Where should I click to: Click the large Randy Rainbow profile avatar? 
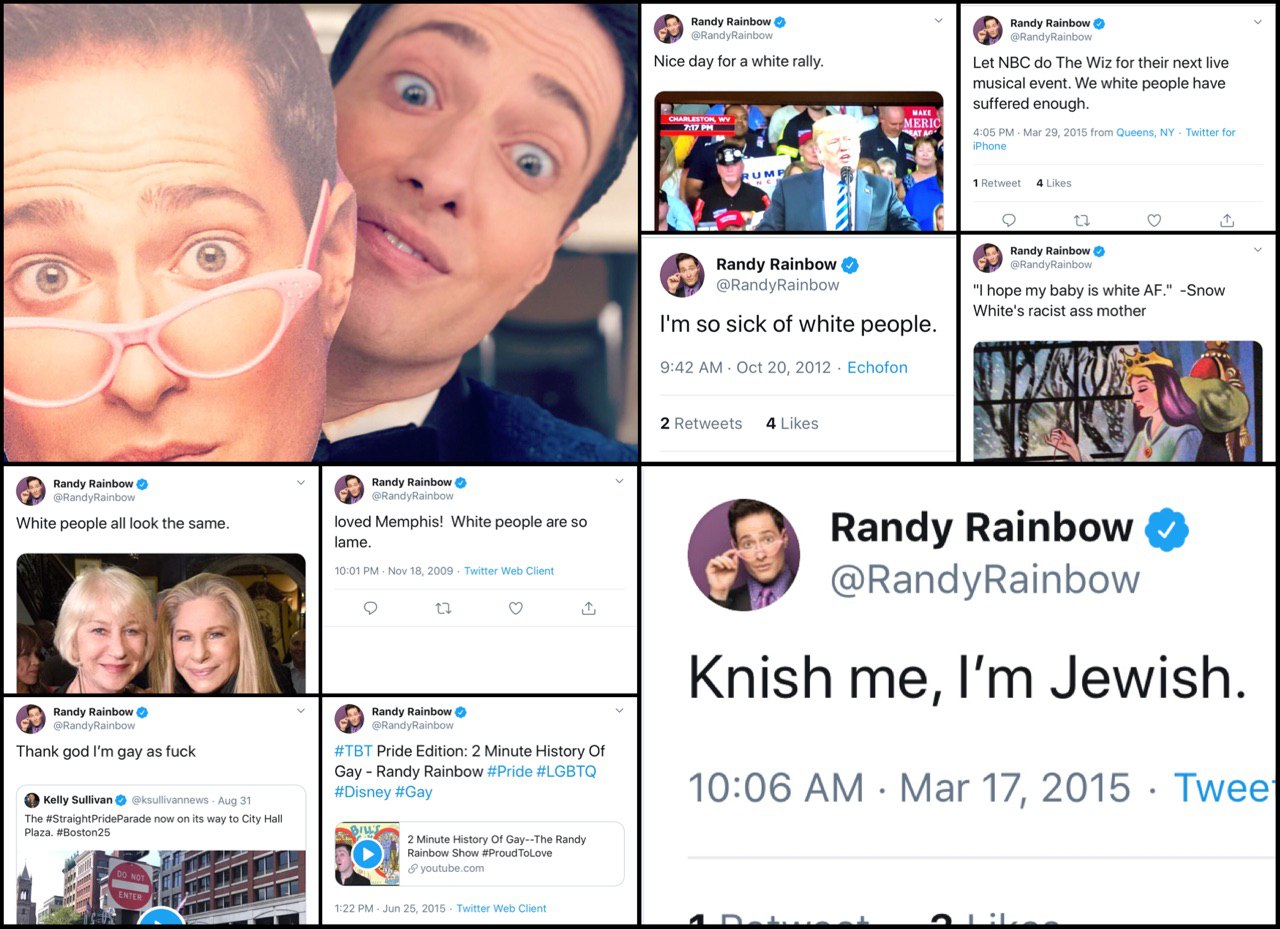[x=743, y=555]
